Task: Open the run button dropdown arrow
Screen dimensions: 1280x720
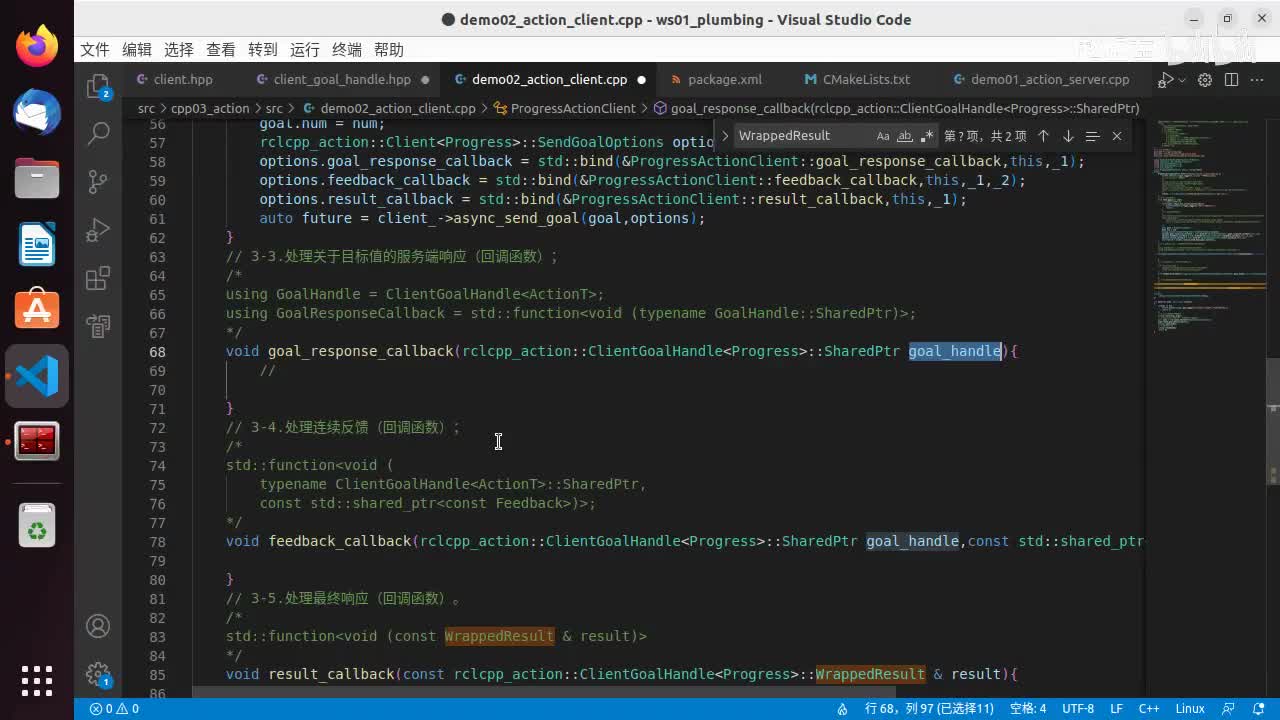Action: coord(1182,80)
